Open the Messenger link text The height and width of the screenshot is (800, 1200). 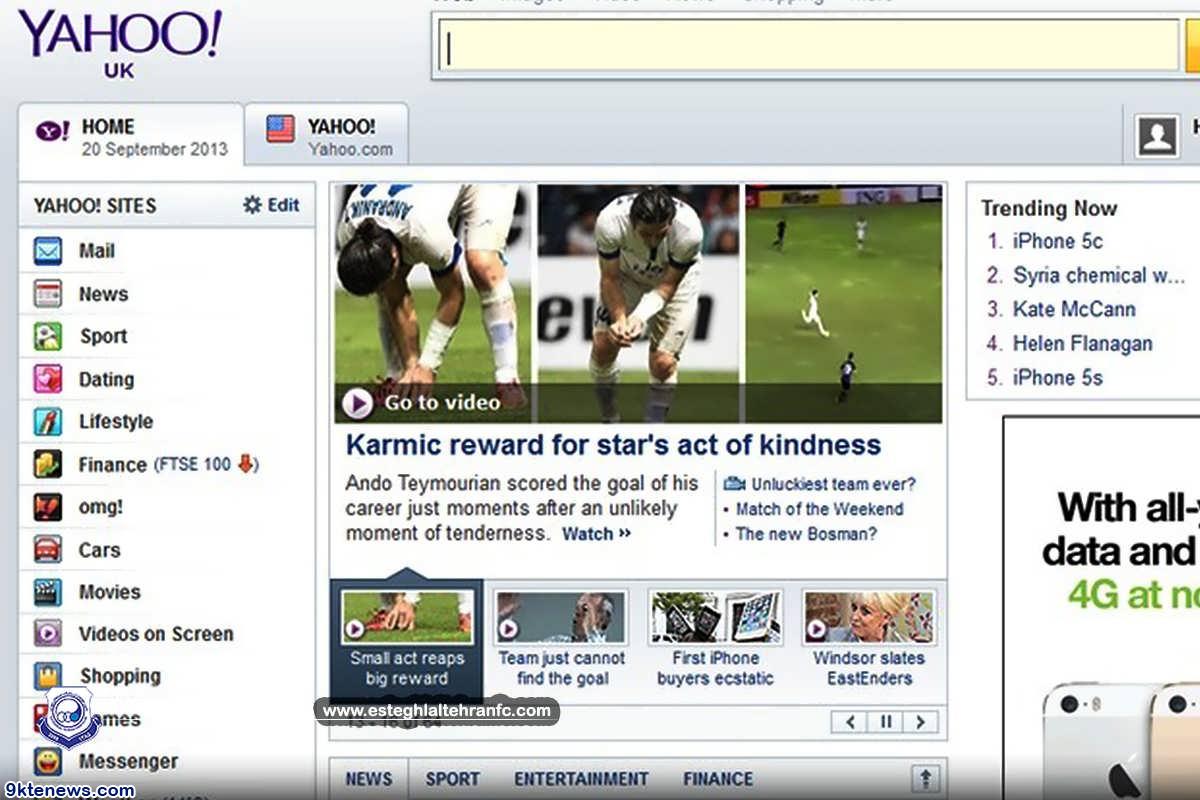click(x=128, y=761)
